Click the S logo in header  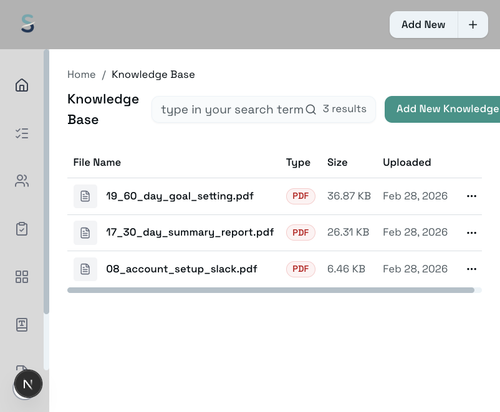coord(28,23)
